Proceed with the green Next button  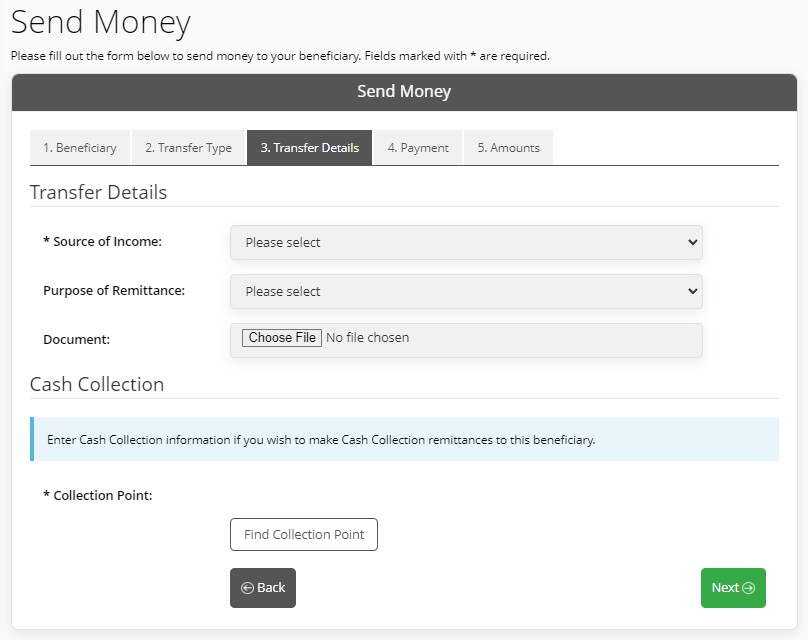point(733,588)
